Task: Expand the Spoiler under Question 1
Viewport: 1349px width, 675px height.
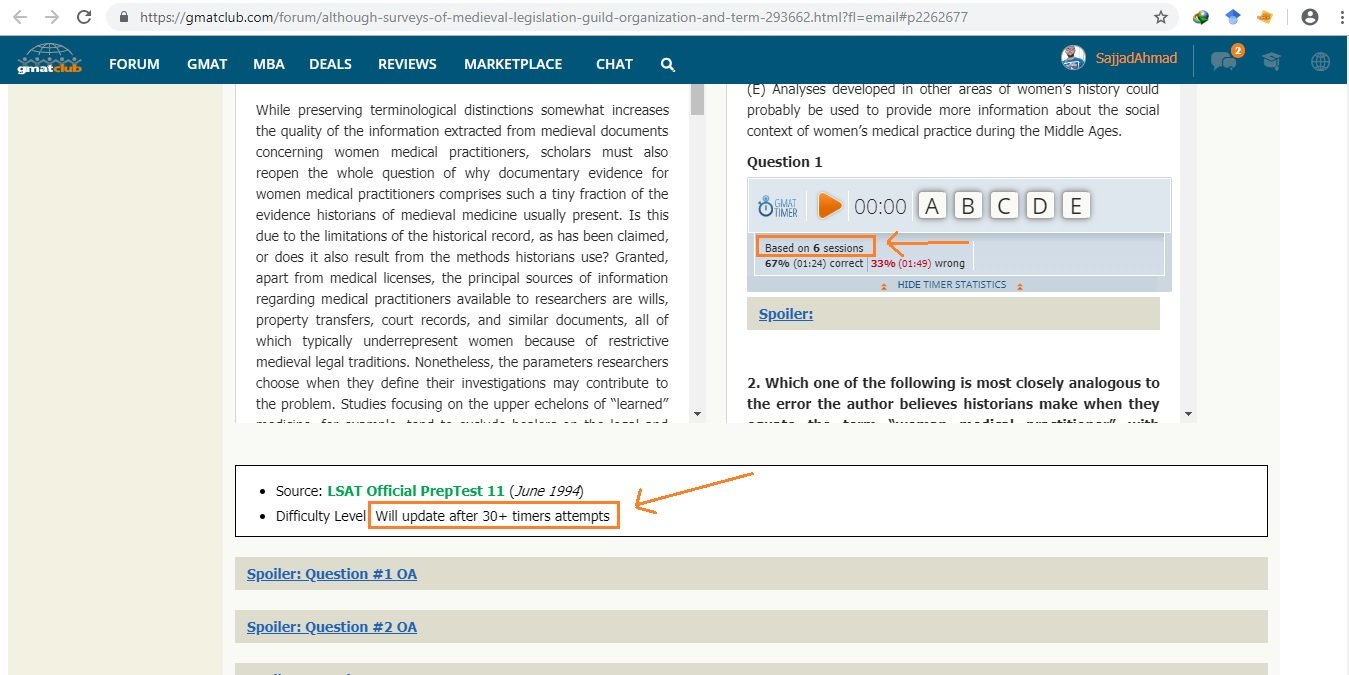Action: point(785,314)
